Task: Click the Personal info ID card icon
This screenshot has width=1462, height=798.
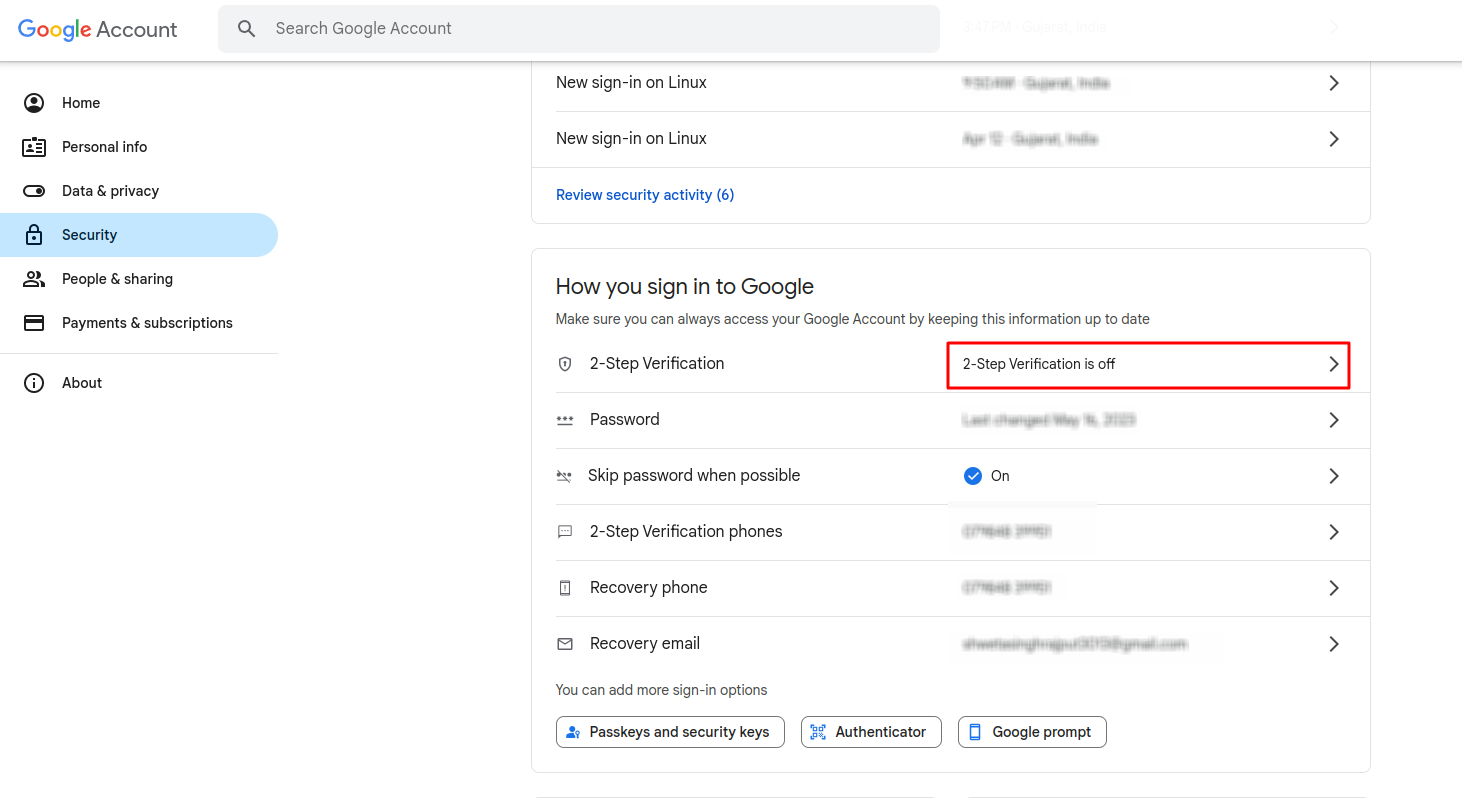Action: (x=34, y=147)
